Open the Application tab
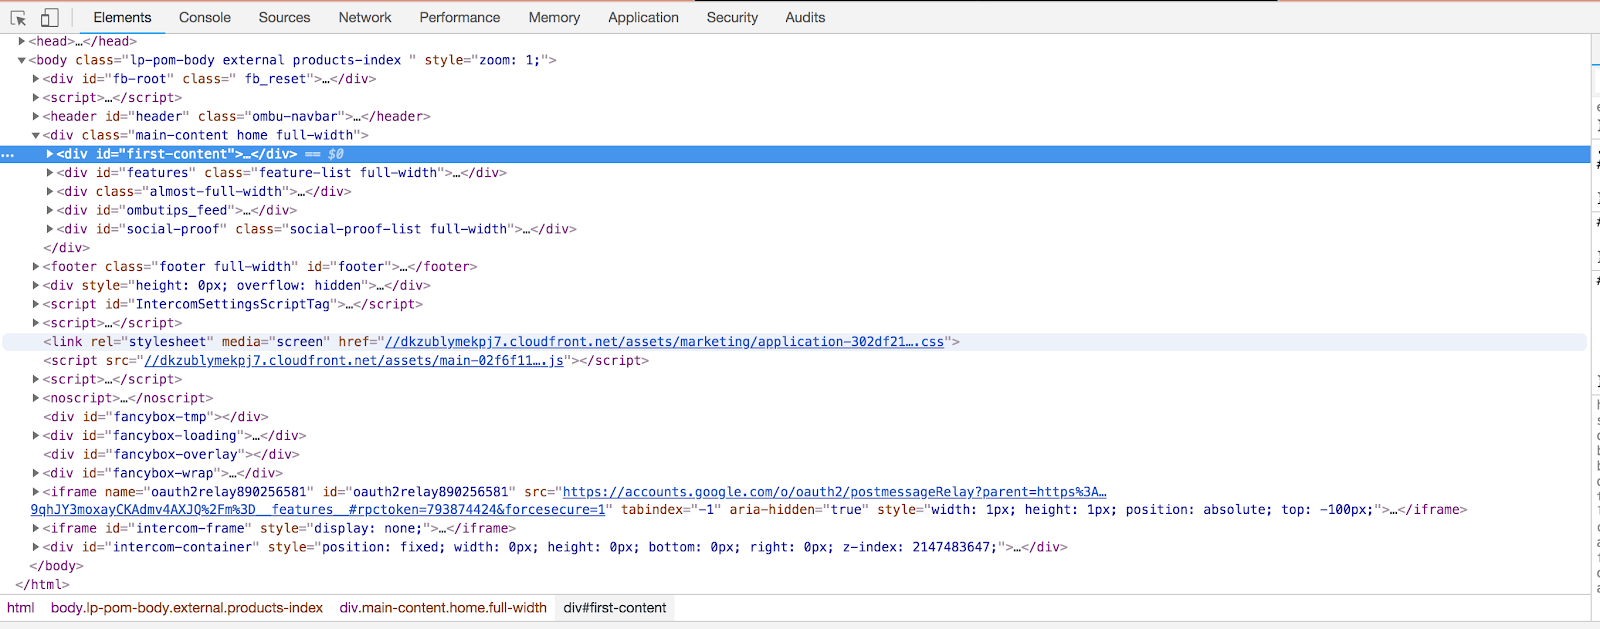The width and height of the screenshot is (1600, 629). [643, 18]
